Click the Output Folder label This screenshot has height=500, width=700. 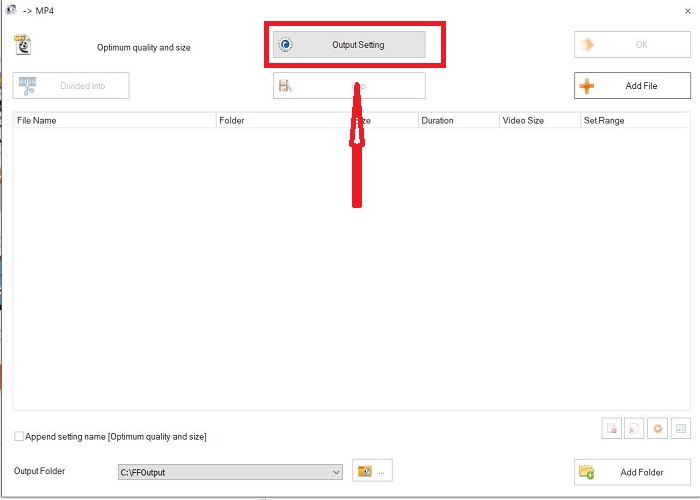(39, 471)
